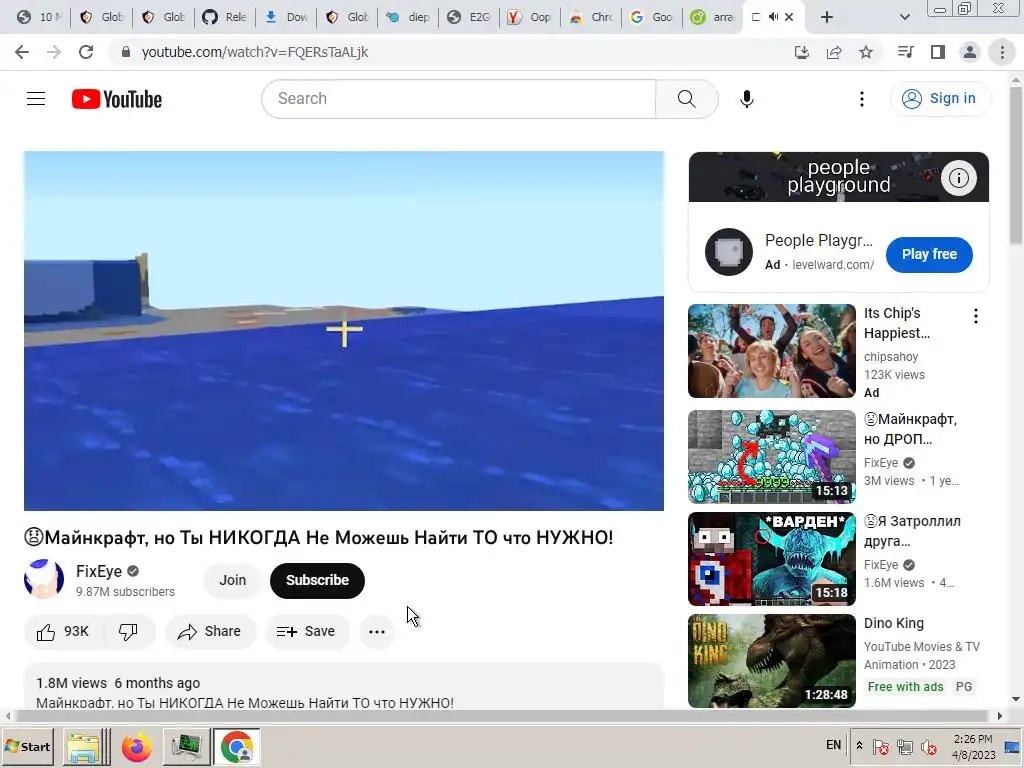Open Chrome media controls icon
The image size is (1024, 768).
coord(905,52)
